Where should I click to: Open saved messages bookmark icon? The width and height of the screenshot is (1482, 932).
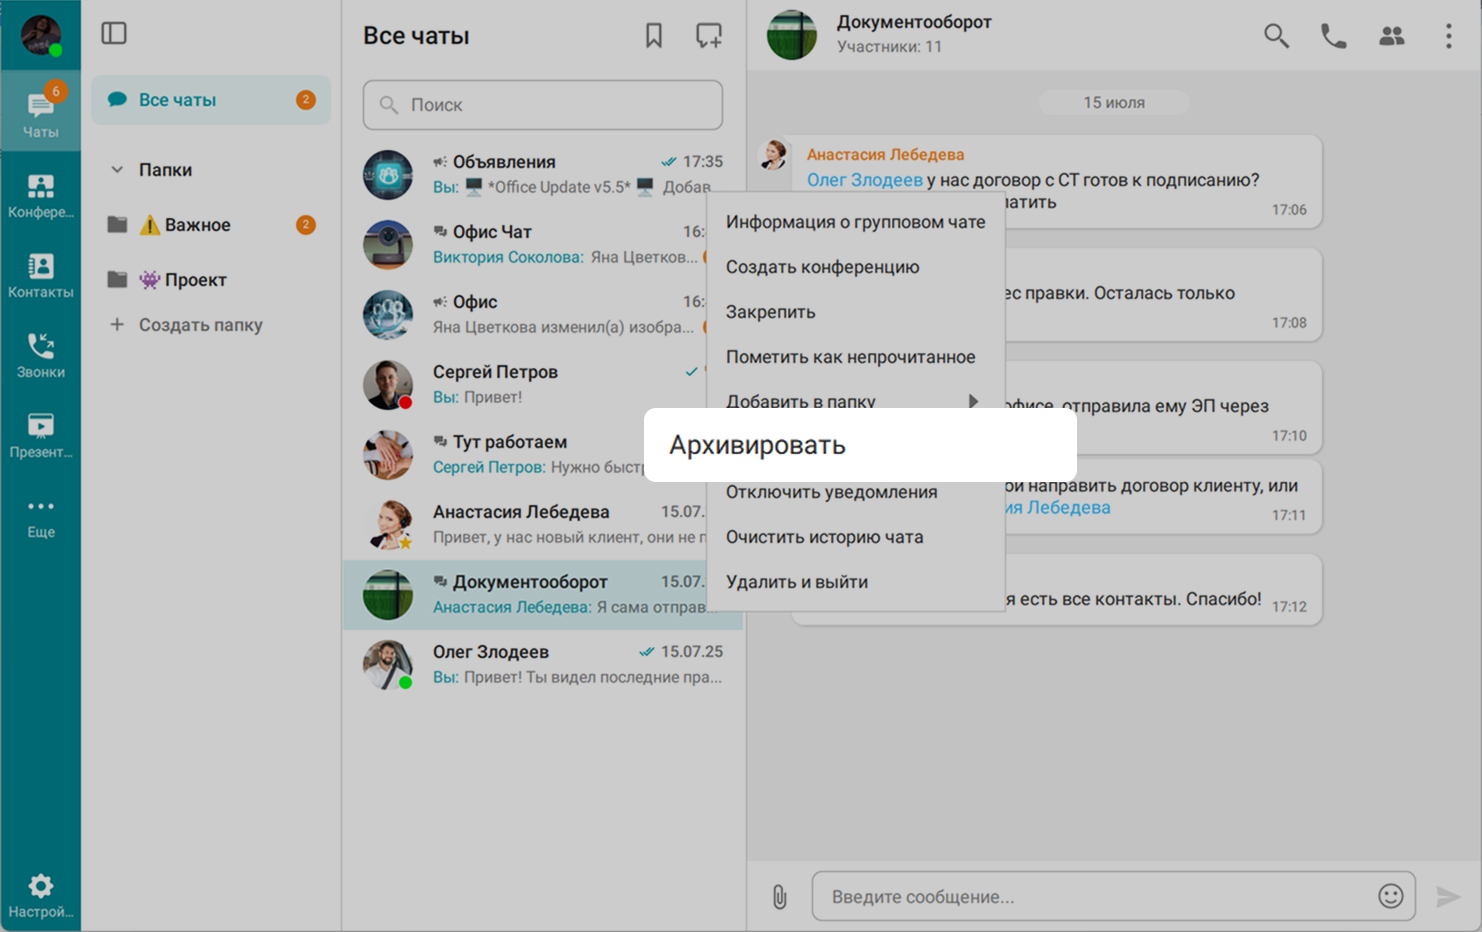coord(654,36)
